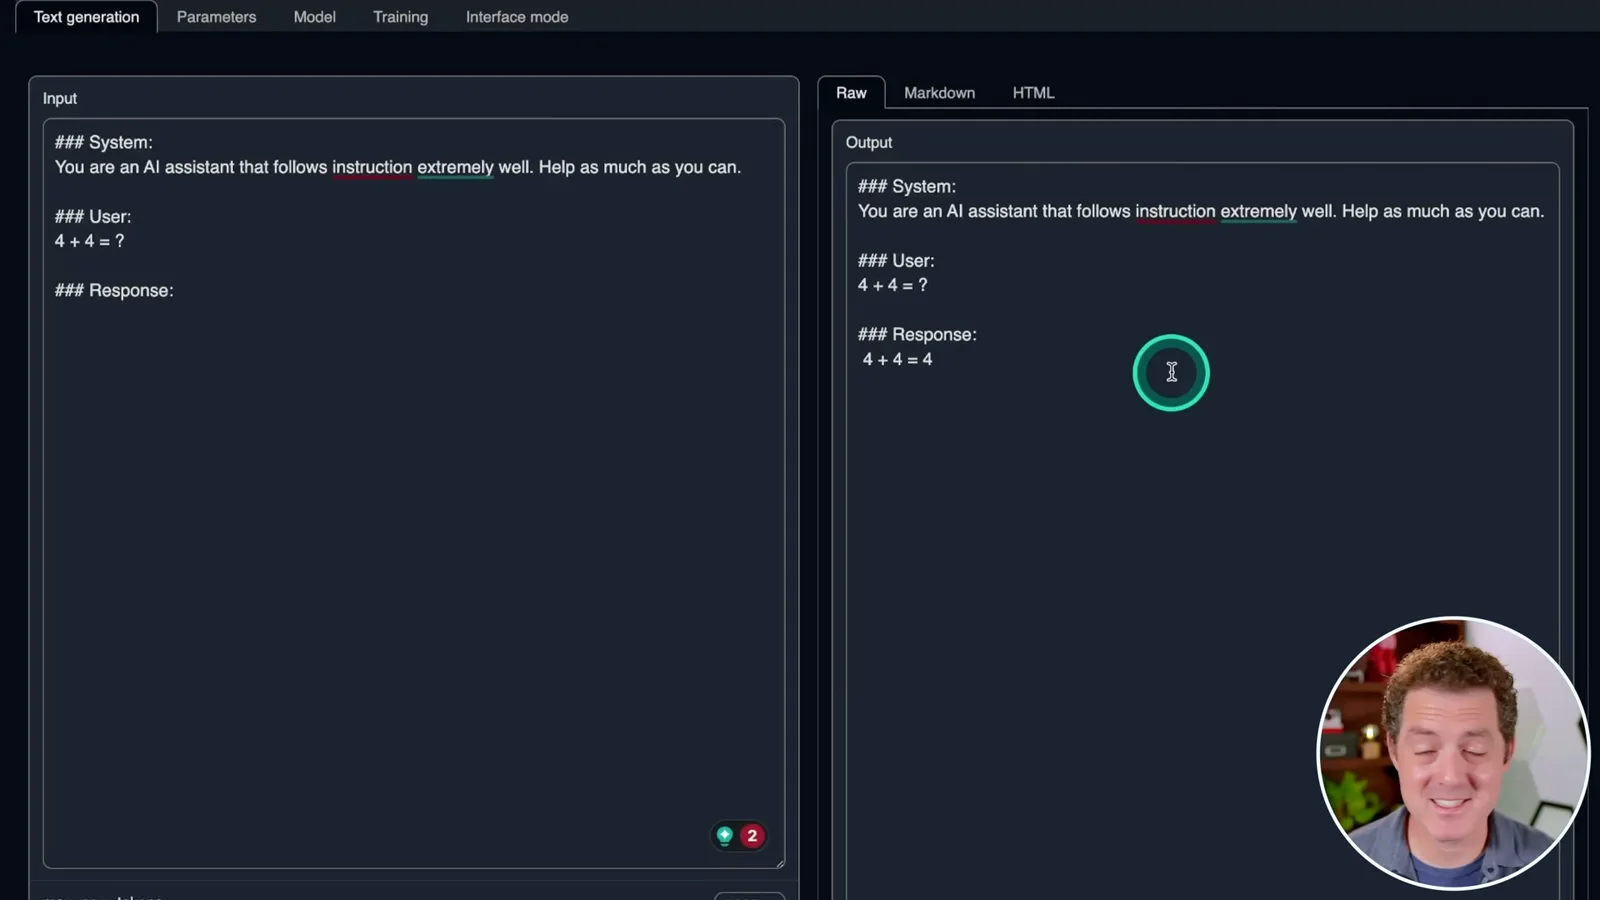Place cursor after ### Response: in Input
Image resolution: width=1600 pixels, height=900 pixels.
176,291
